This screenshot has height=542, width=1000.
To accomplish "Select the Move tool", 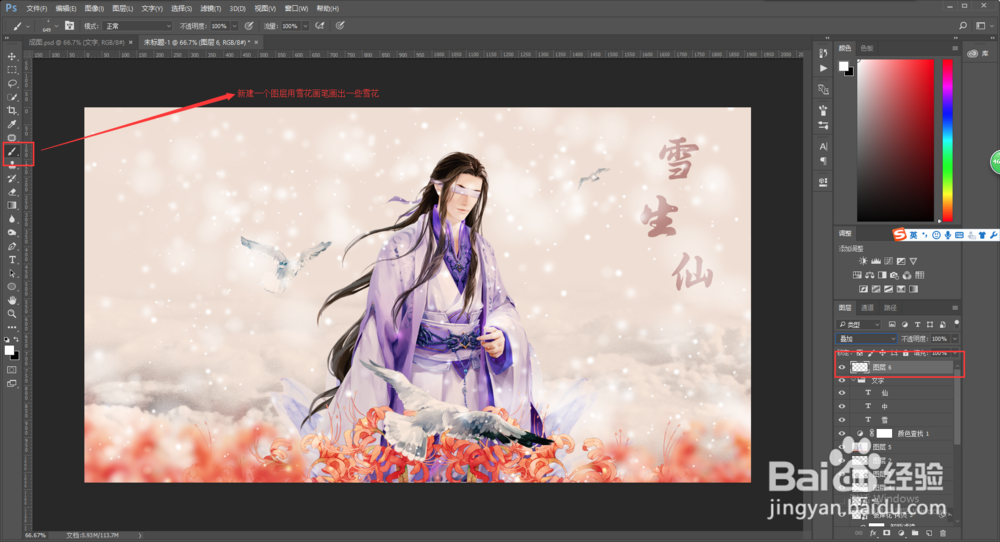I will coord(11,56).
